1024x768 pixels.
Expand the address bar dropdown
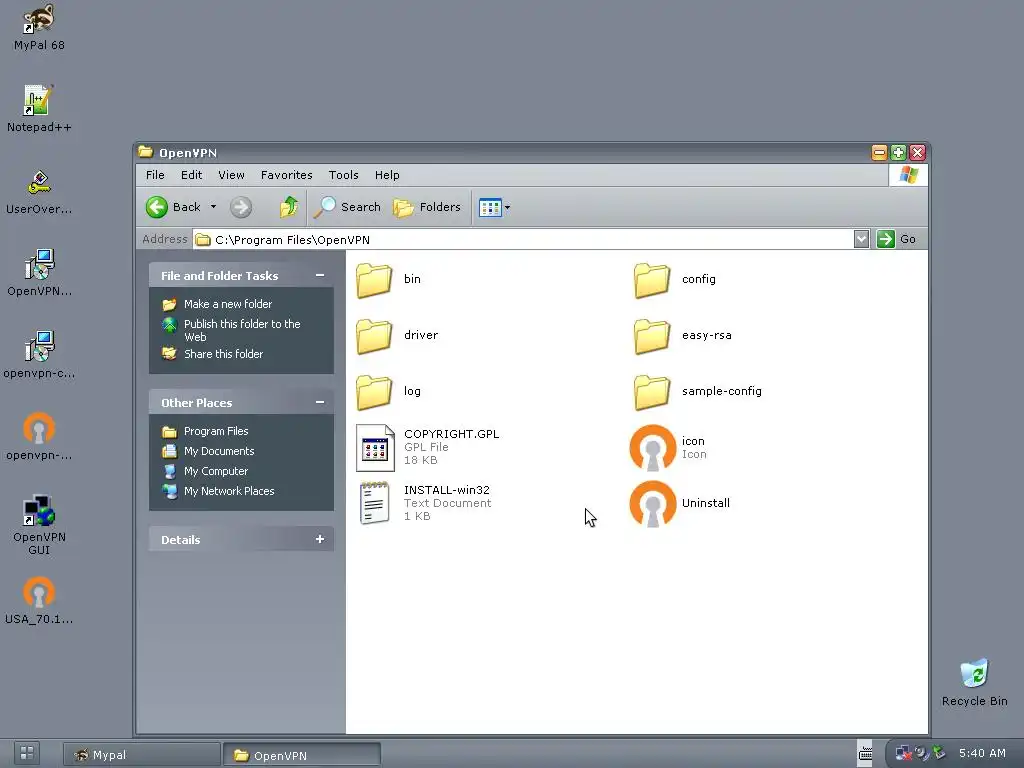pos(861,239)
